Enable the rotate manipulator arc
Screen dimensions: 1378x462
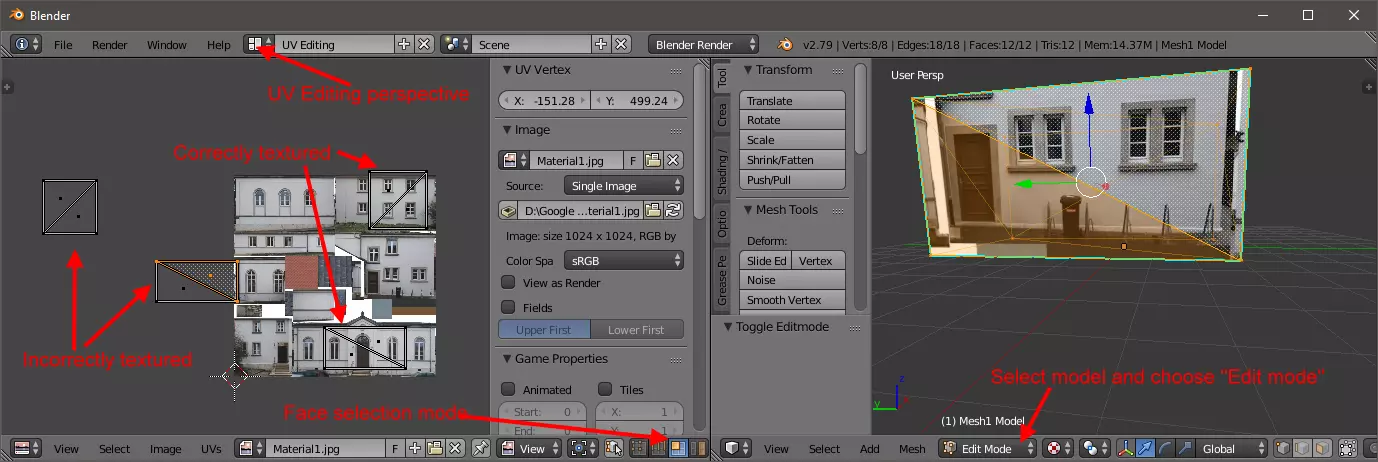pos(1166,449)
